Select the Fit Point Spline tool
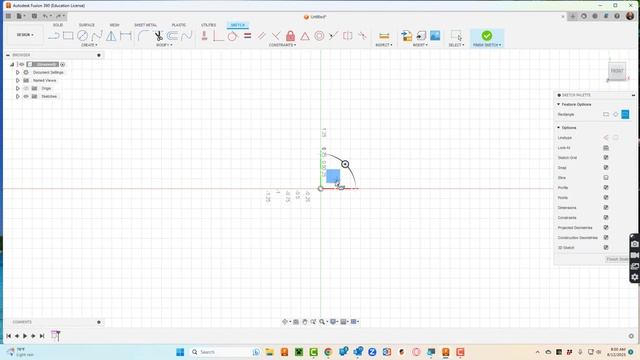Image resolution: width=640 pixels, height=360 pixels. (96, 36)
